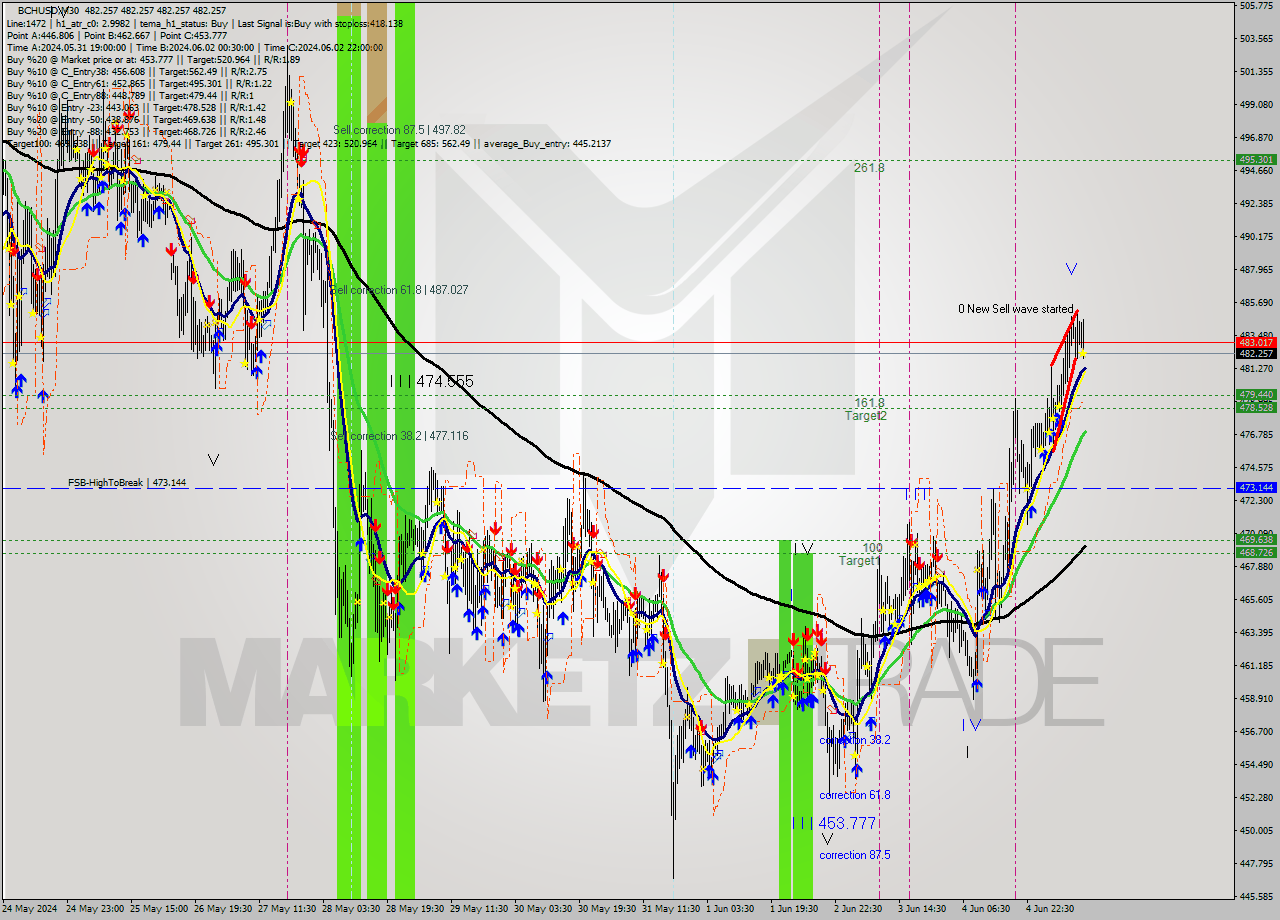Screen dimensions: 1280x920
Task: Select the '||| 474.555' annotation
Action: [x=431, y=381]
